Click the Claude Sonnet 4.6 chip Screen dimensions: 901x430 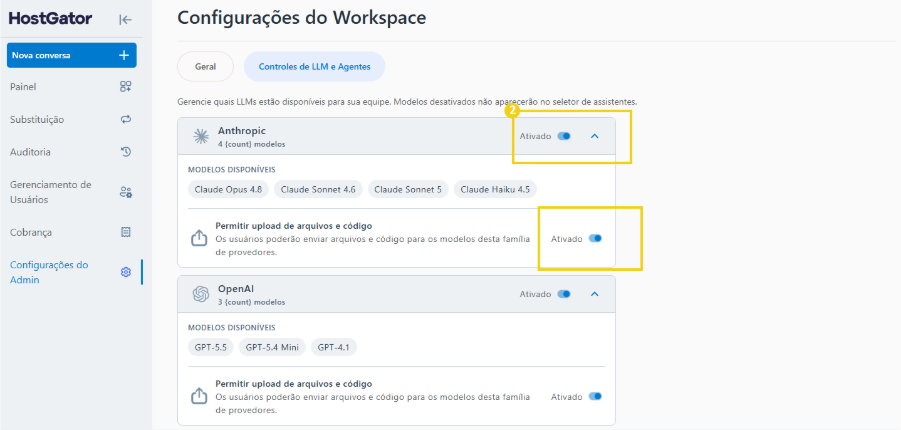tap(318, 189)
